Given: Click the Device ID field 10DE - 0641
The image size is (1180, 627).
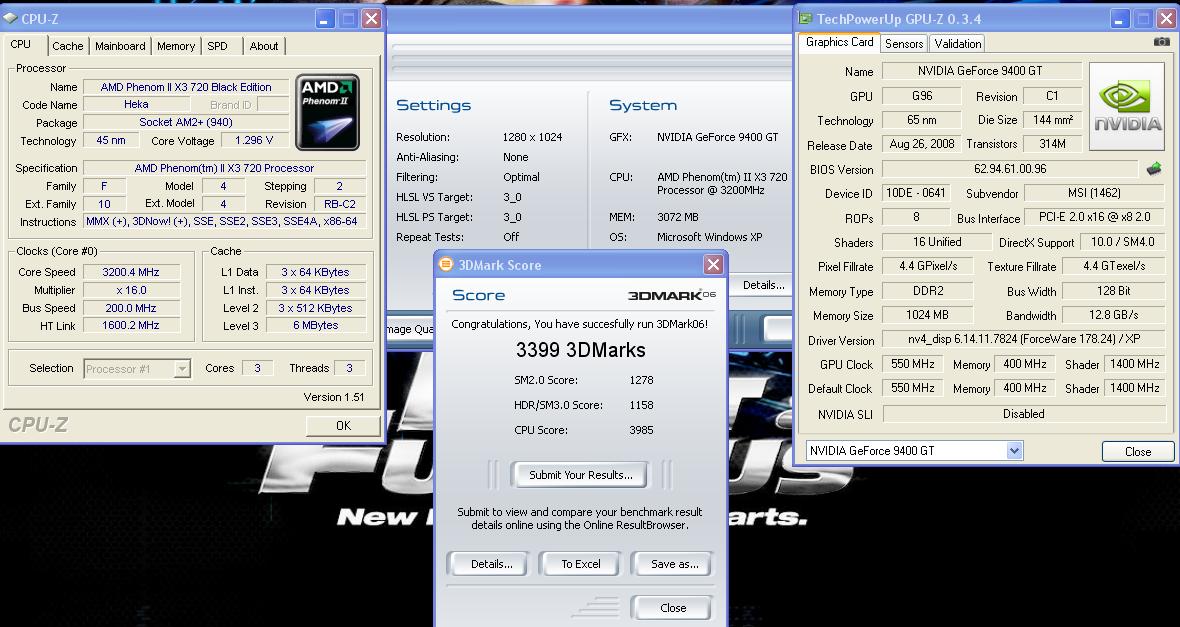Looking at the screenshot, I should click(915, 193).
